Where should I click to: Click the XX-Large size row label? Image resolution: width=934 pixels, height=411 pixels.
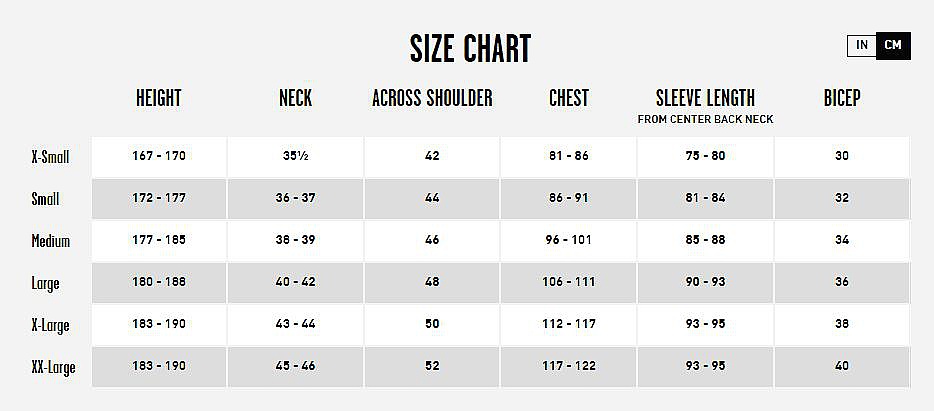click(53, 367)
